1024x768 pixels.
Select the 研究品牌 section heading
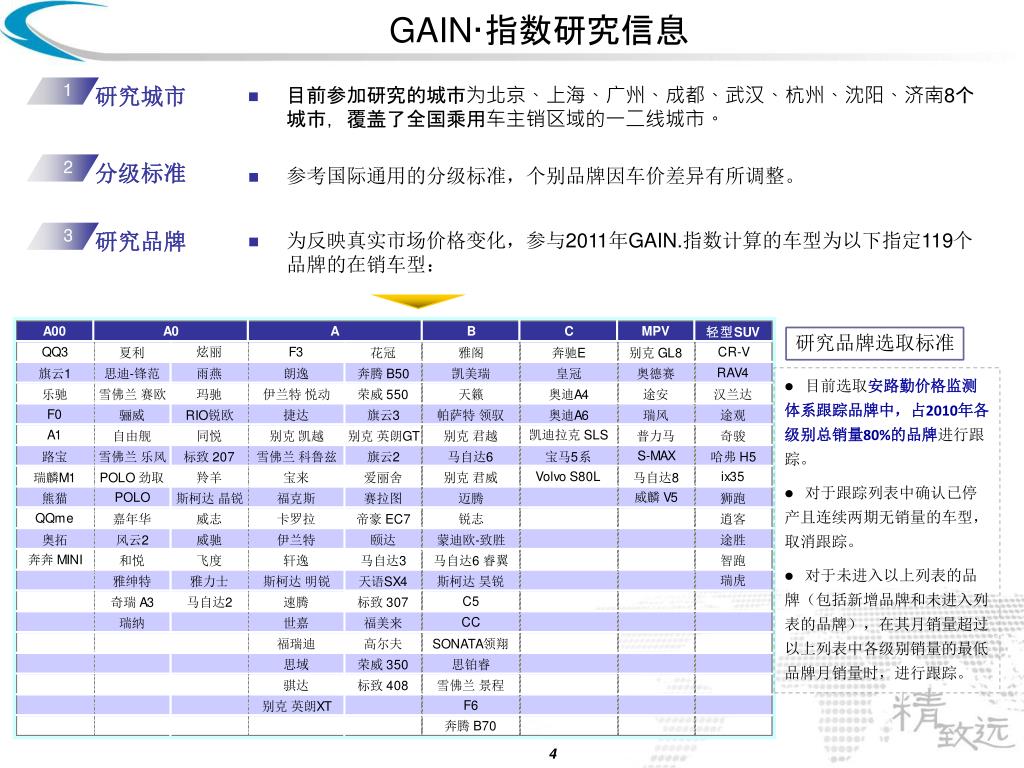[x=140, y=241]
